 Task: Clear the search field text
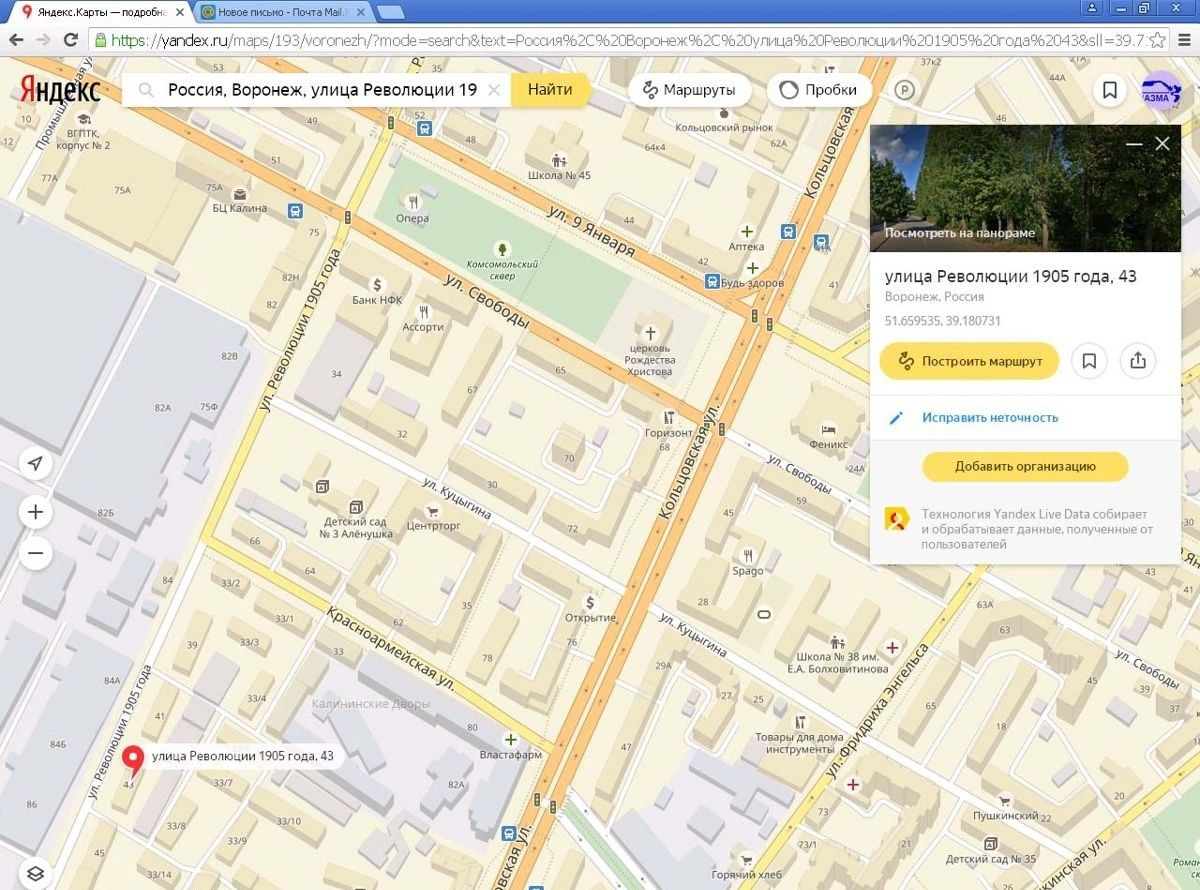pyautogui.click(x=493, y=90)
